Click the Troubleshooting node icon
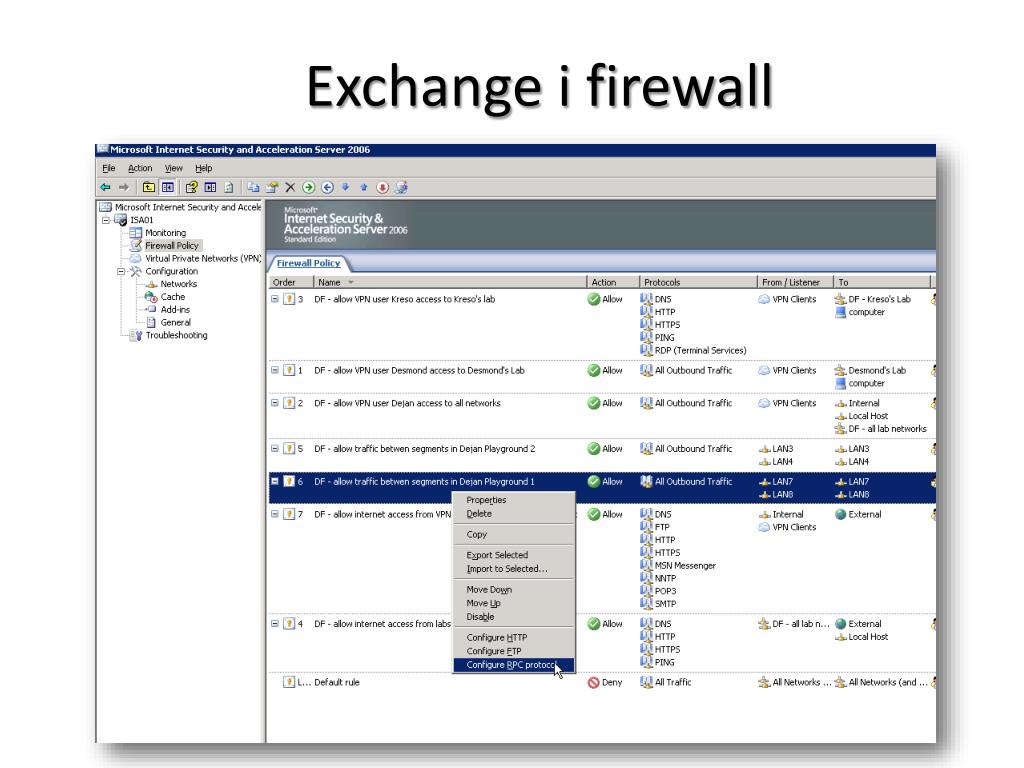 point(136,335)
